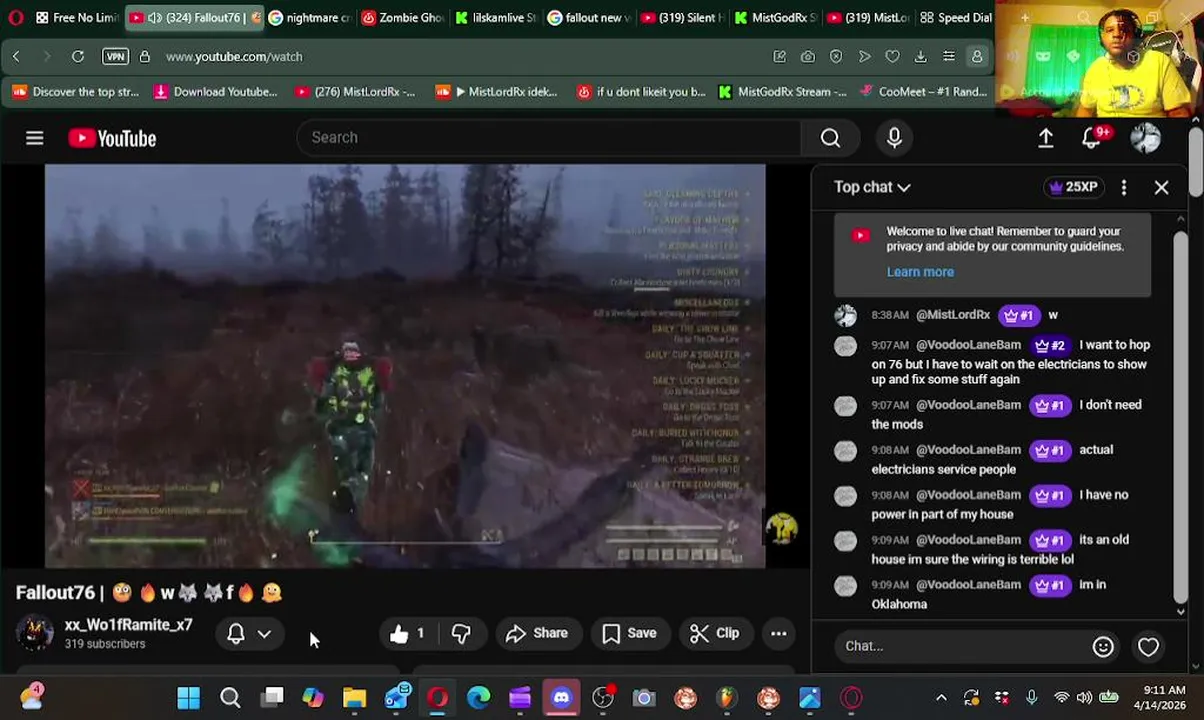
Task: Add page to bookmarks with heart icon
Action: pyautogui.click(x=892, y=57)
